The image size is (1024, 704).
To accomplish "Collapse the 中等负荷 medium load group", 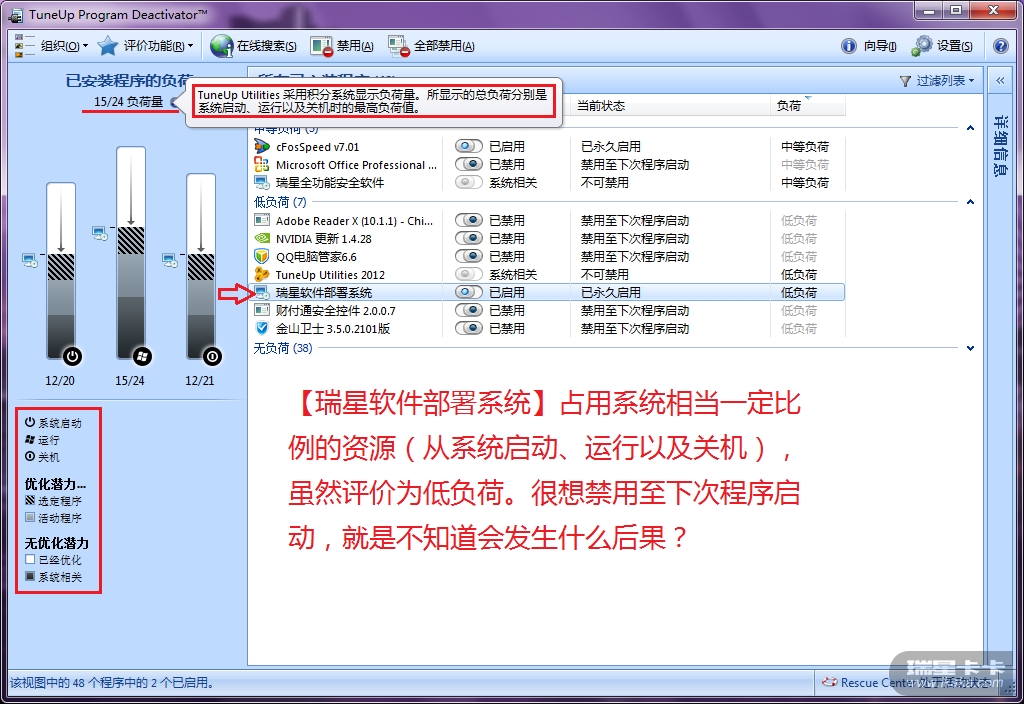I will click(x=970, y=128).
